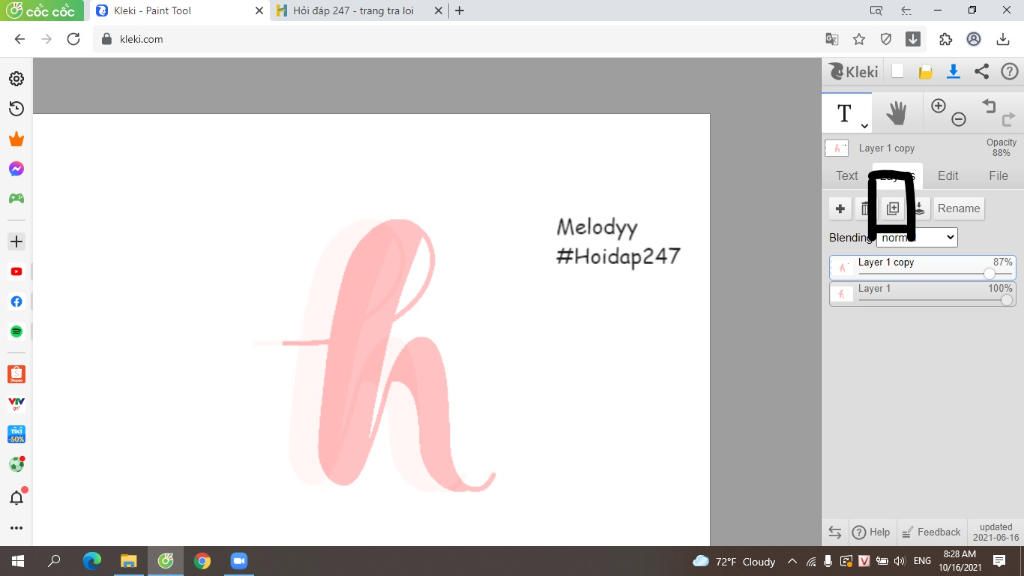Create a new blank image
The width and height of the screenshot is (1024, 576).
coord(897,72)
